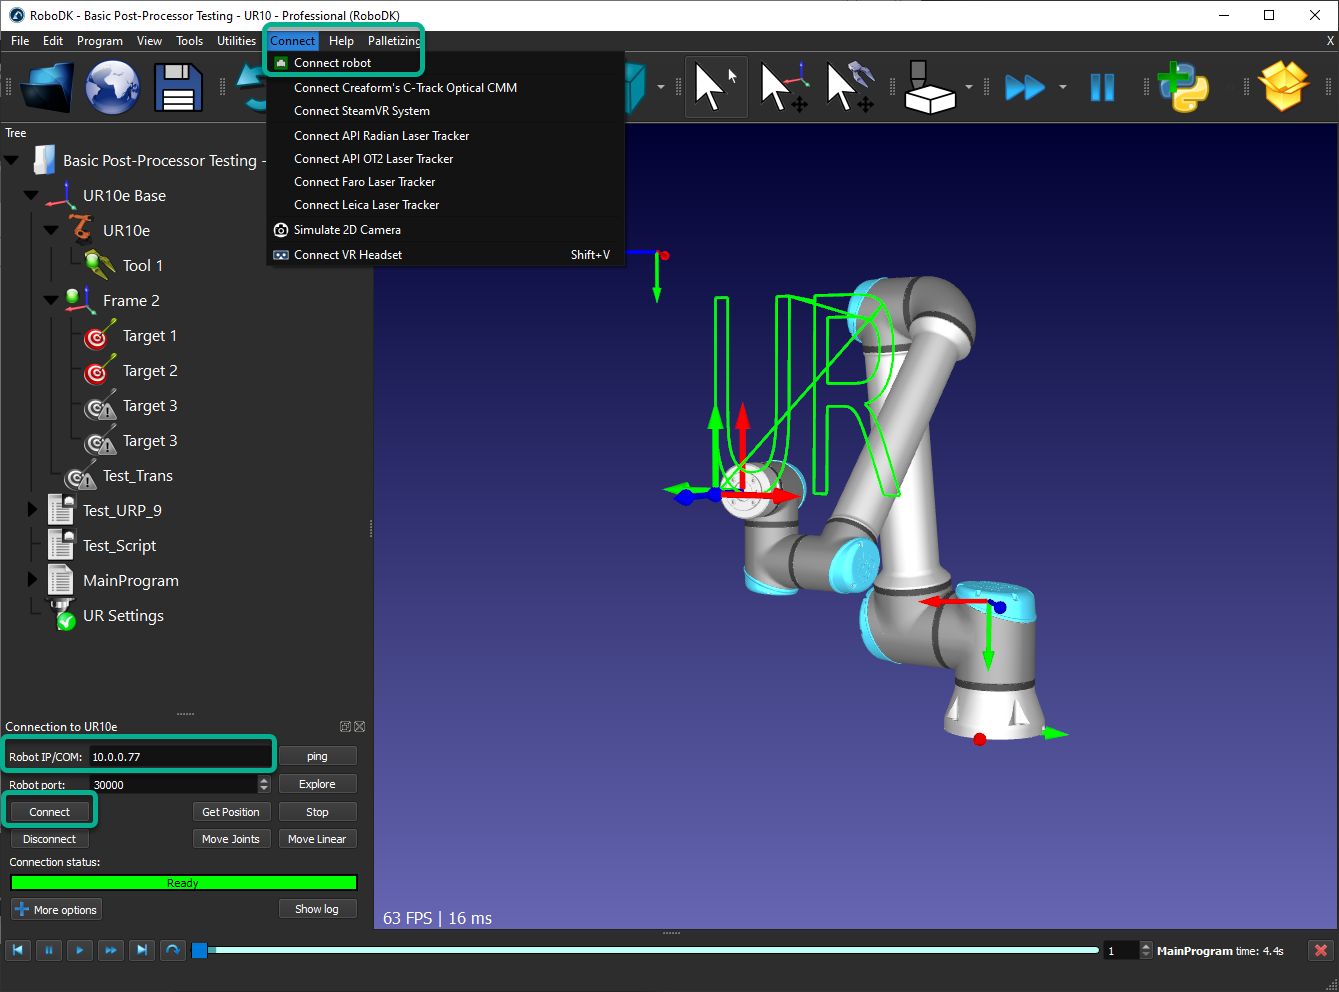
Task: Click the fast simulation double-arrow icon
Action: click(1024, 88)
